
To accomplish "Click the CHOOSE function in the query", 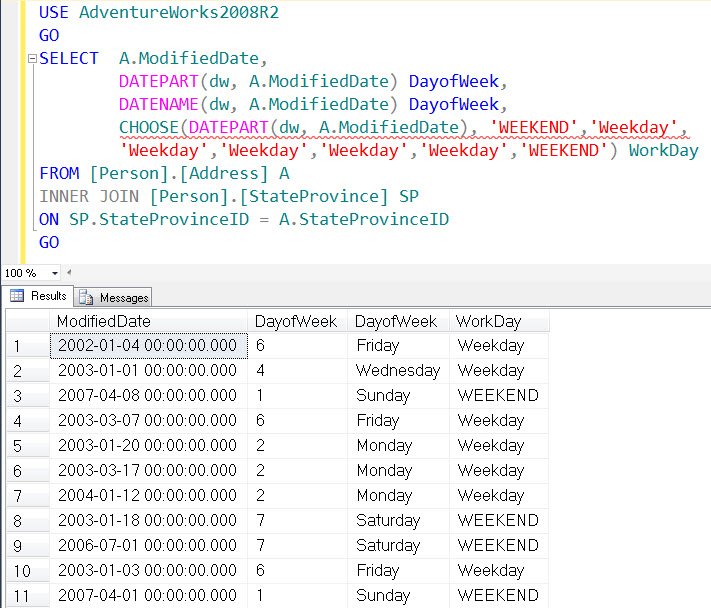I will pos(149,127).
